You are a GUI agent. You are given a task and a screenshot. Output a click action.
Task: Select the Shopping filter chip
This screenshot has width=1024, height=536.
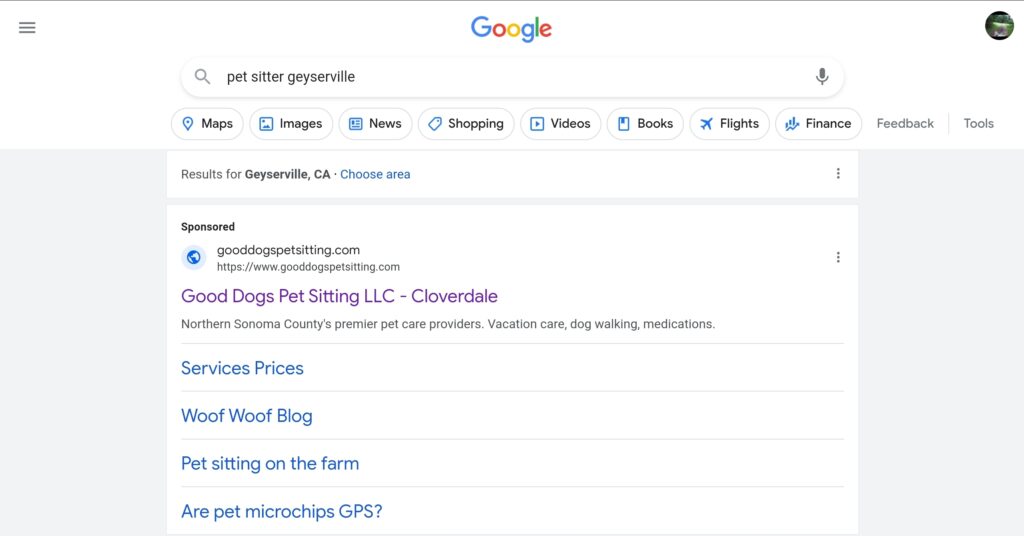click(x=466, y=123)
